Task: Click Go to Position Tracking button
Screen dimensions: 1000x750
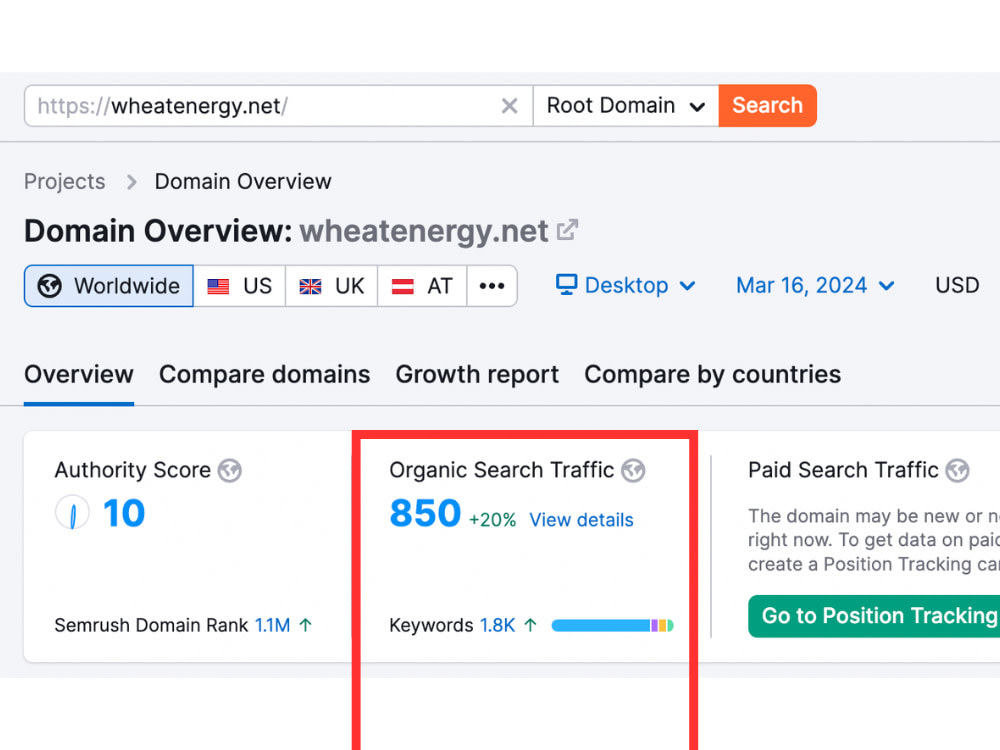Action: (874, 616)
